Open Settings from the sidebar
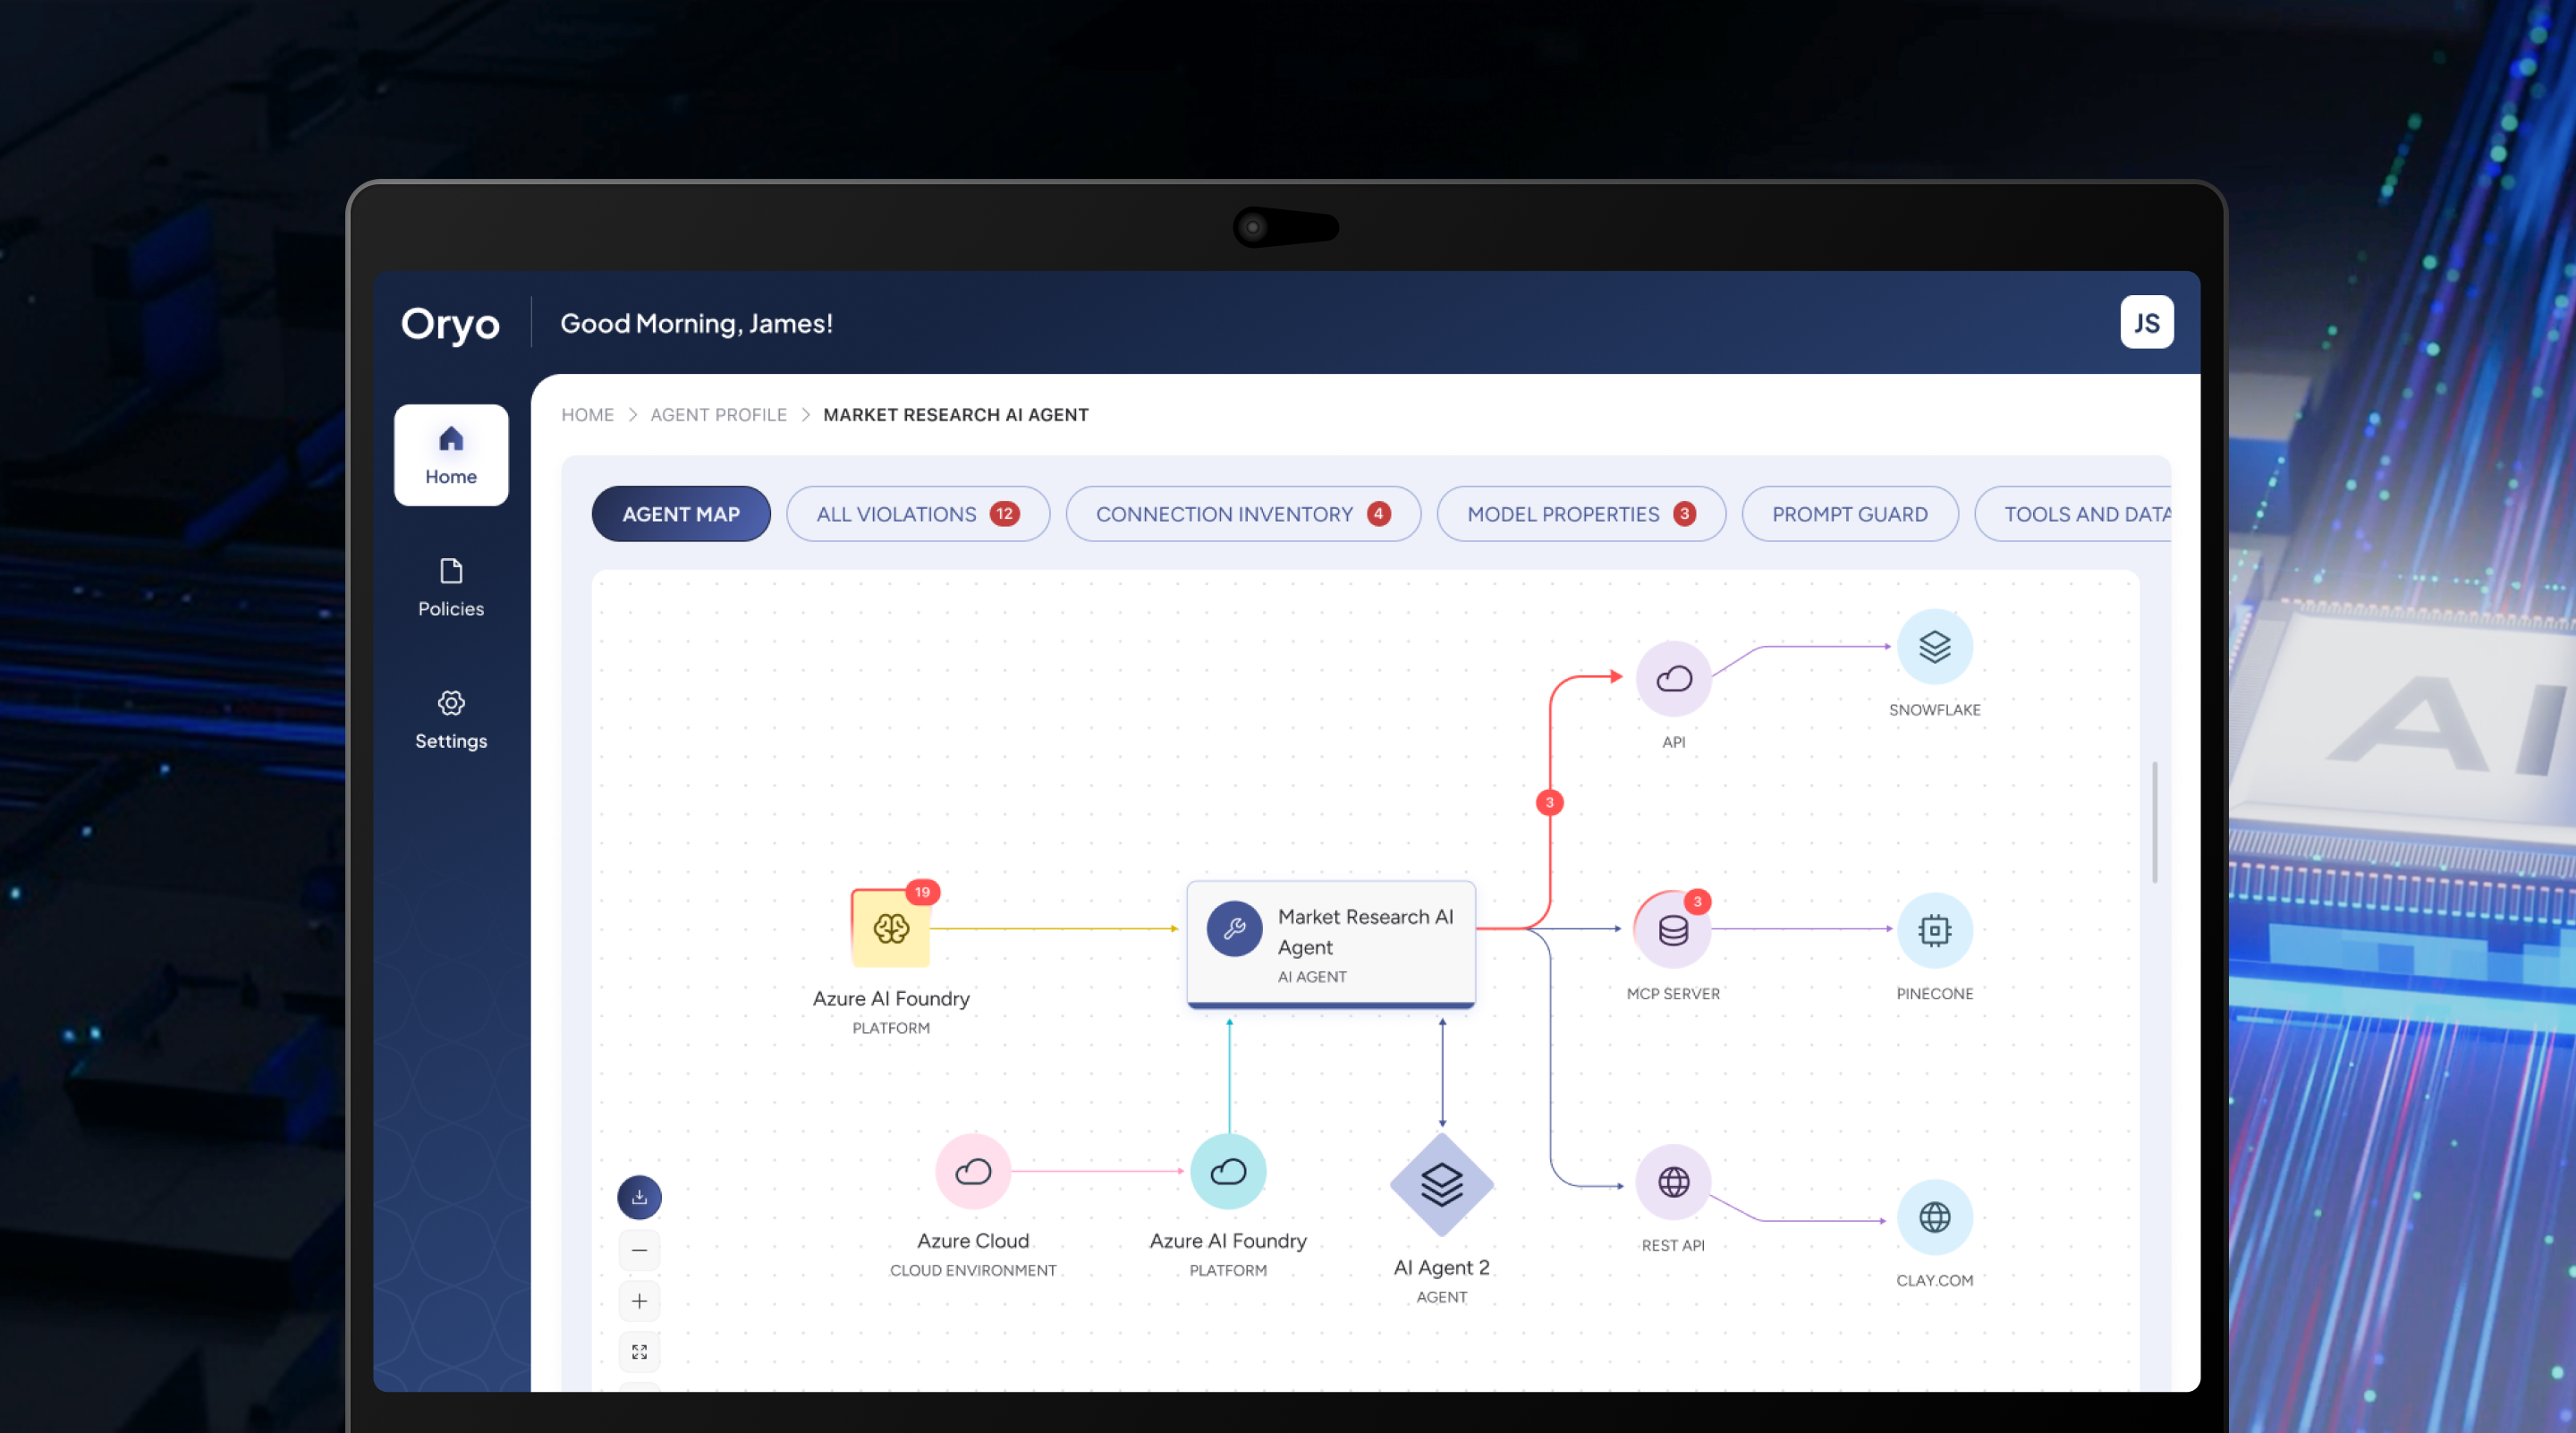Viewport: 2576px width, 1433px height. tap(451, 720)
